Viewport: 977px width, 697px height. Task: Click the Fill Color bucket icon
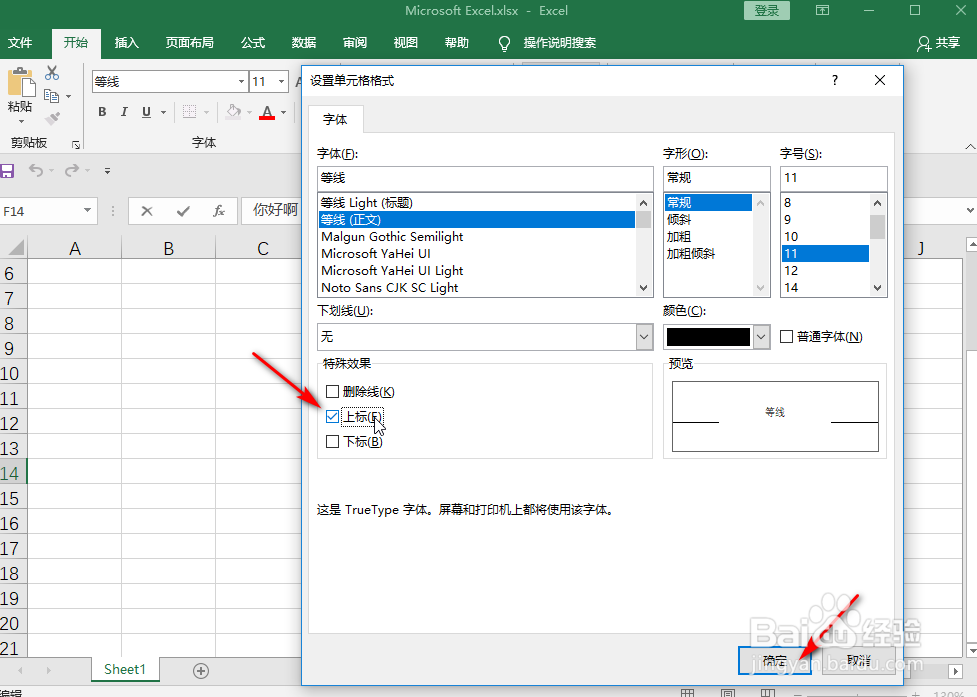(x=234, y=112)
